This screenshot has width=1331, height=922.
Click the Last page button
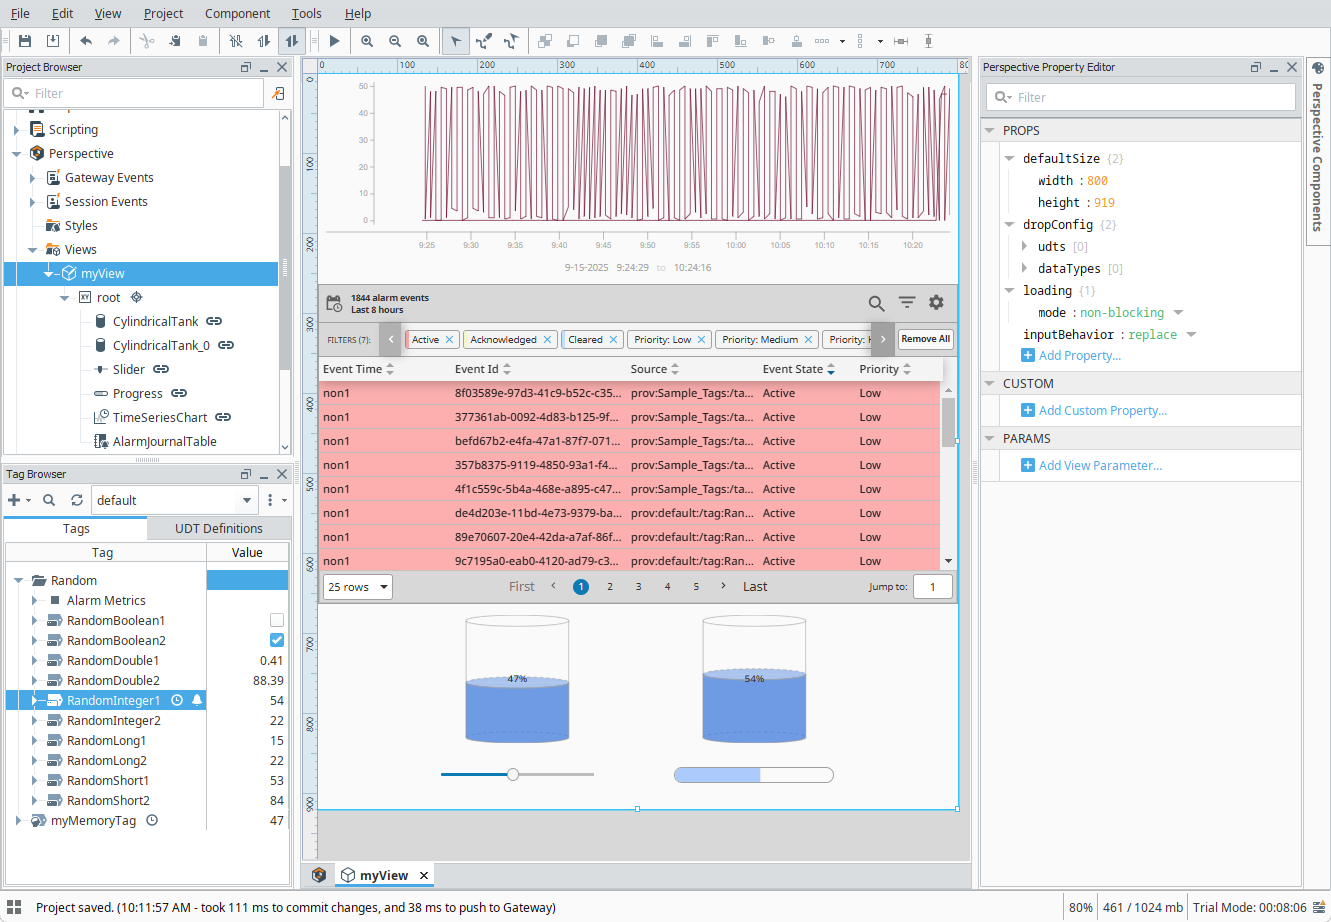(x=755, y=587)
